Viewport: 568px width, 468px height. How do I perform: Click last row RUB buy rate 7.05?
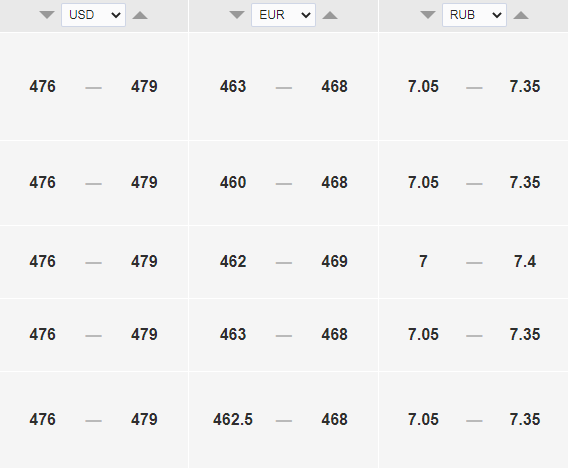coord(423,419)
